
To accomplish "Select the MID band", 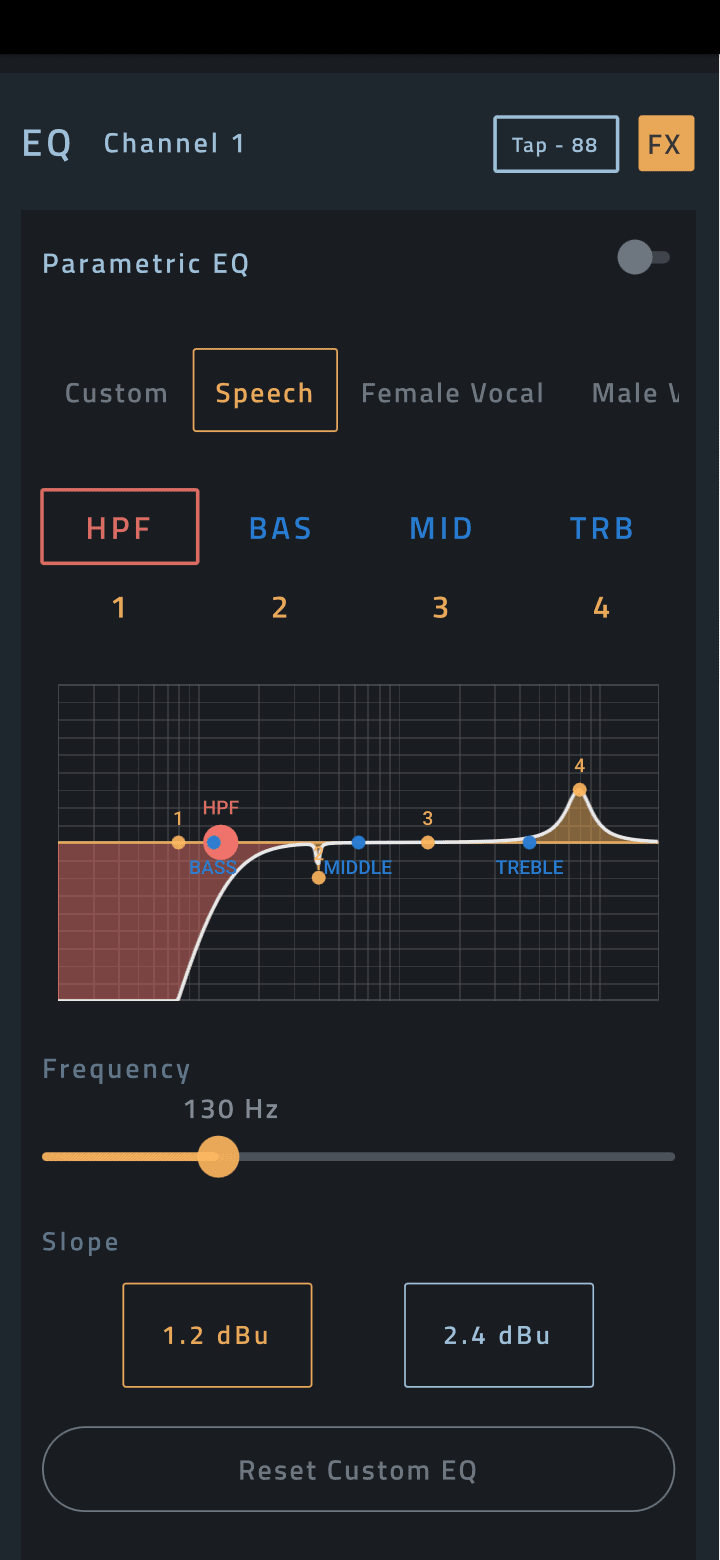I will (x=441, y=528).
